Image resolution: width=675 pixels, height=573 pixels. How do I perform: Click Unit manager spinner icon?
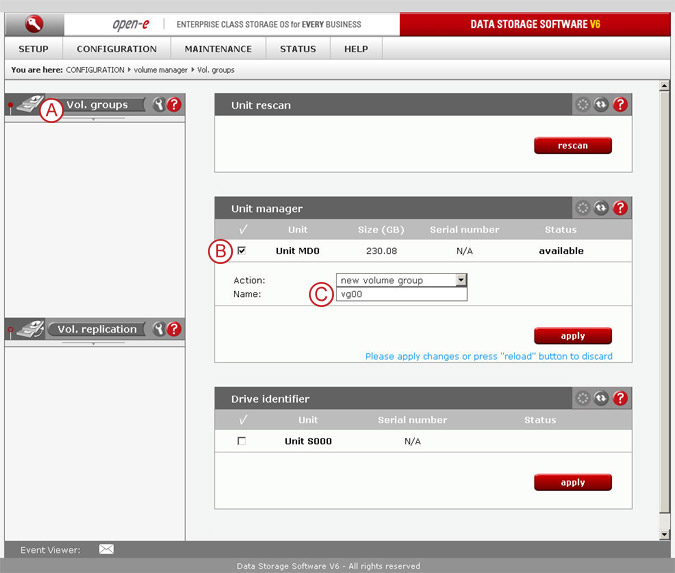tap(582, 208)
